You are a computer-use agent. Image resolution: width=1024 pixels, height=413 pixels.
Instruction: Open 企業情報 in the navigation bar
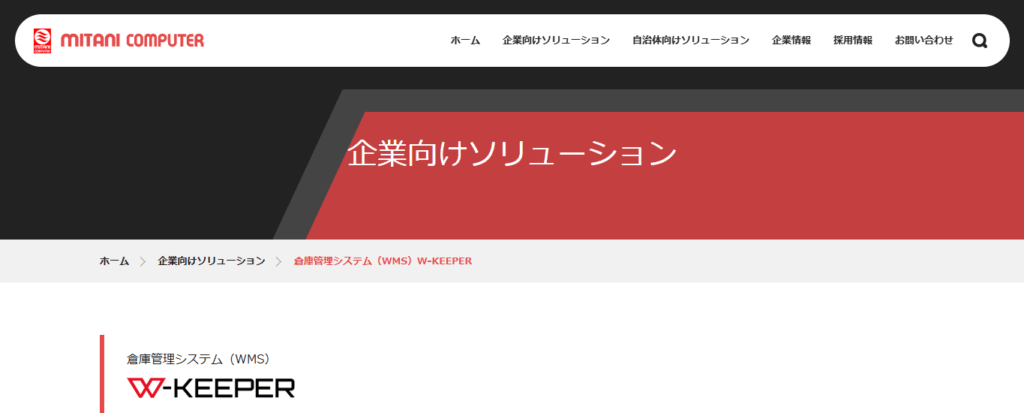pos(791,41)
